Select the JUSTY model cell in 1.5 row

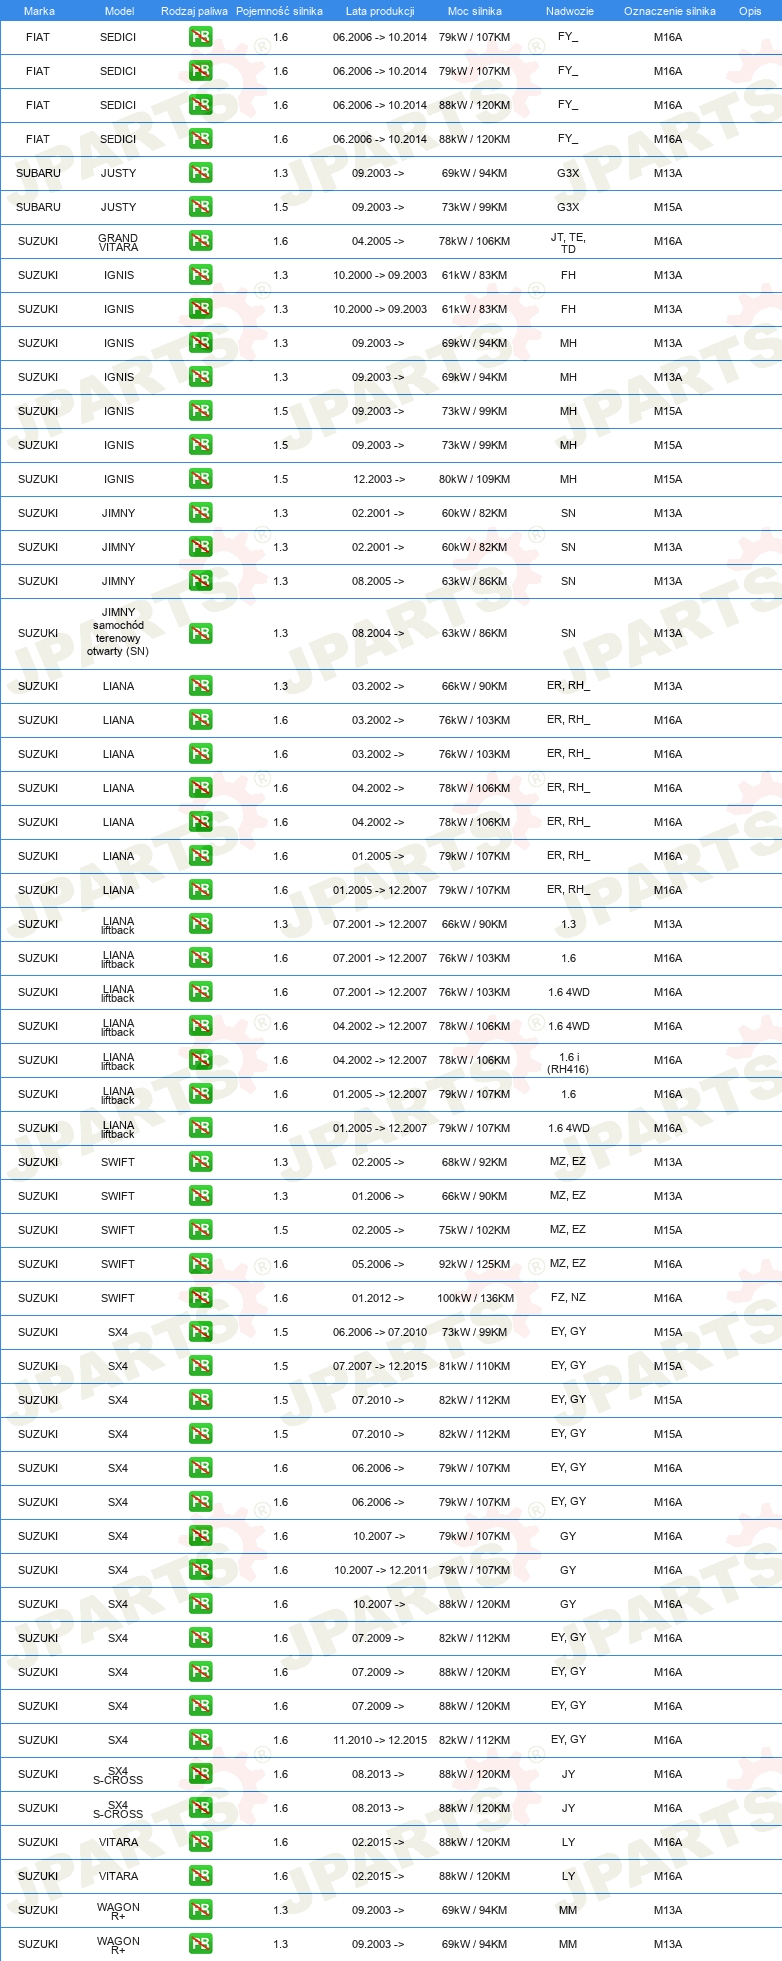click(118, 207)
